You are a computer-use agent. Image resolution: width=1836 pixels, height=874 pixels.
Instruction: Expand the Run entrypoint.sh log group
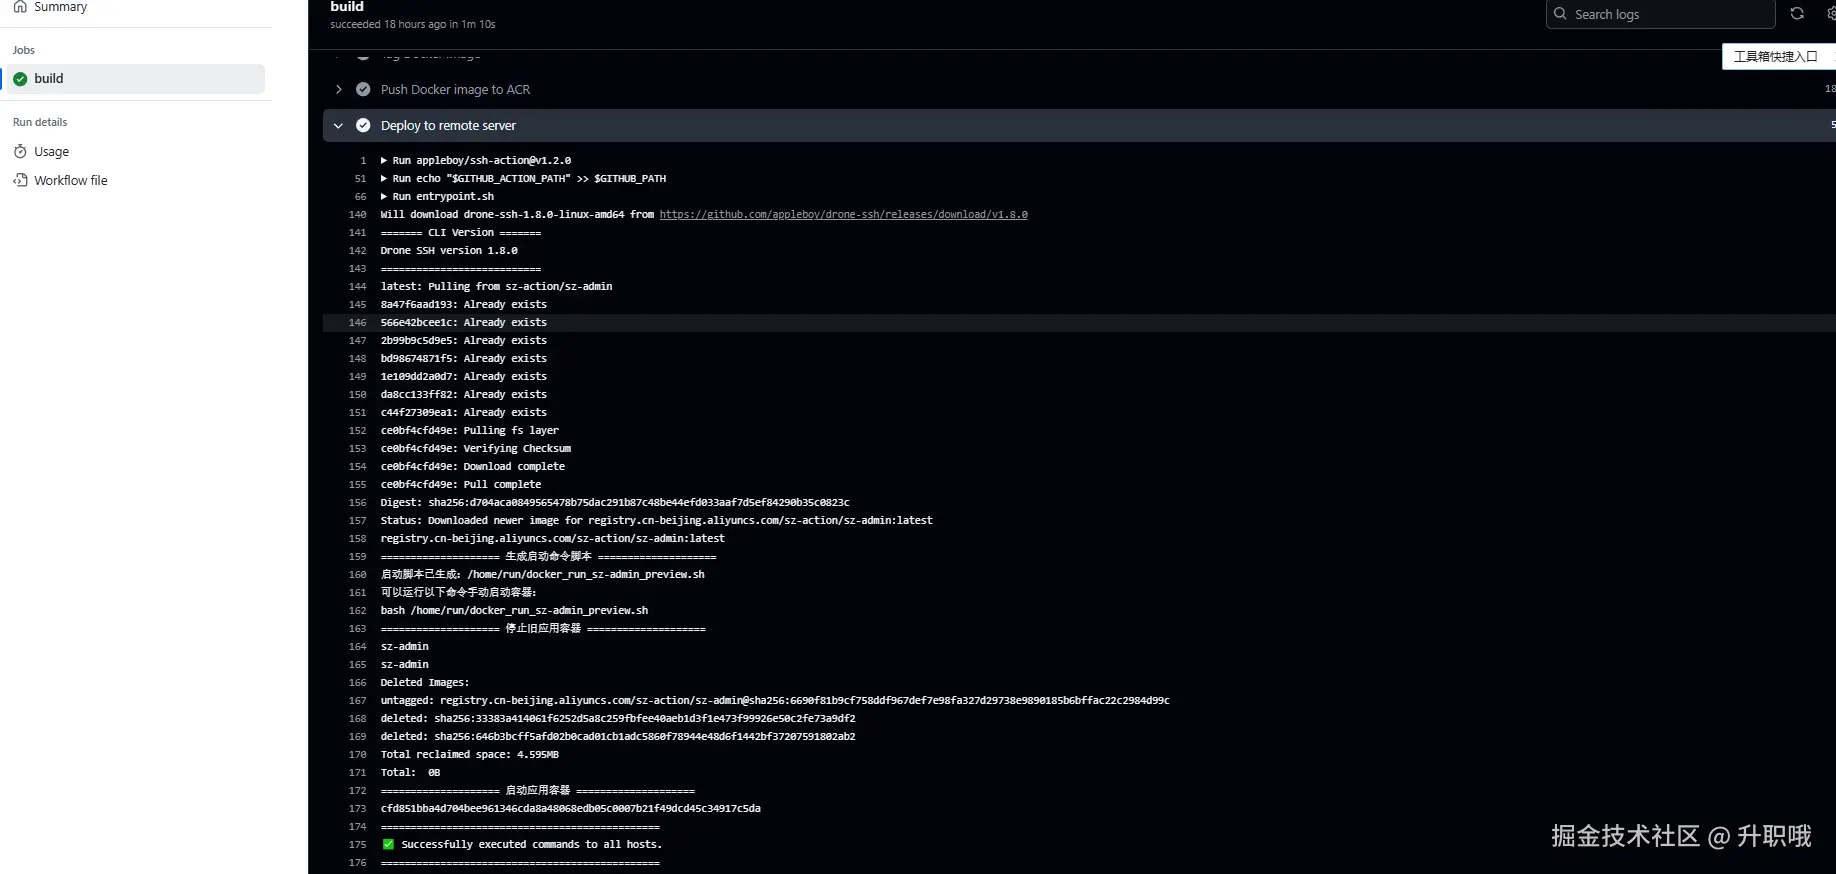384,197
